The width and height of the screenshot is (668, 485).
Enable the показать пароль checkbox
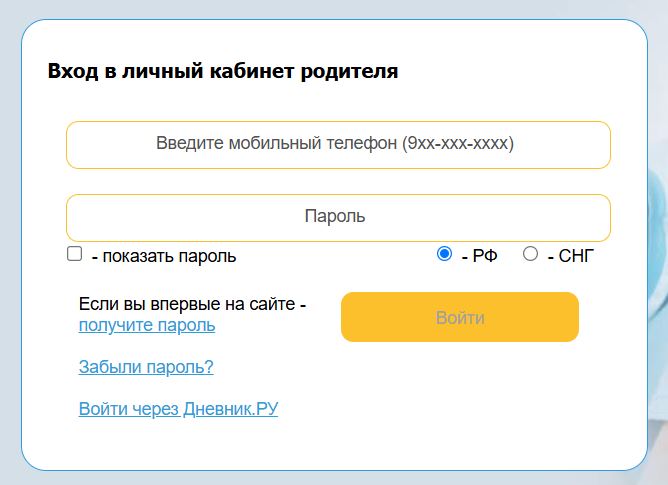click(x=75, y=254)
